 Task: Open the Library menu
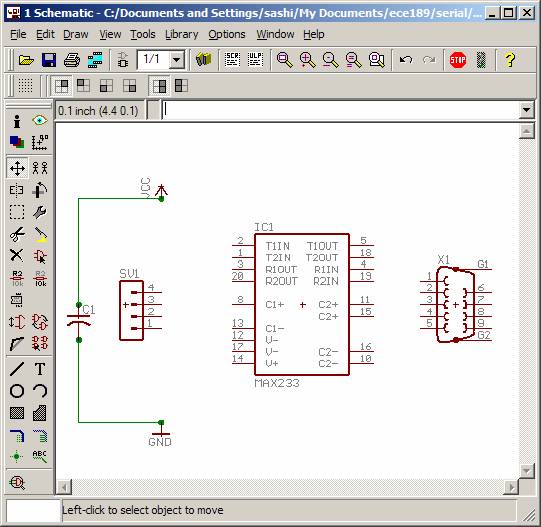point(181,34)
